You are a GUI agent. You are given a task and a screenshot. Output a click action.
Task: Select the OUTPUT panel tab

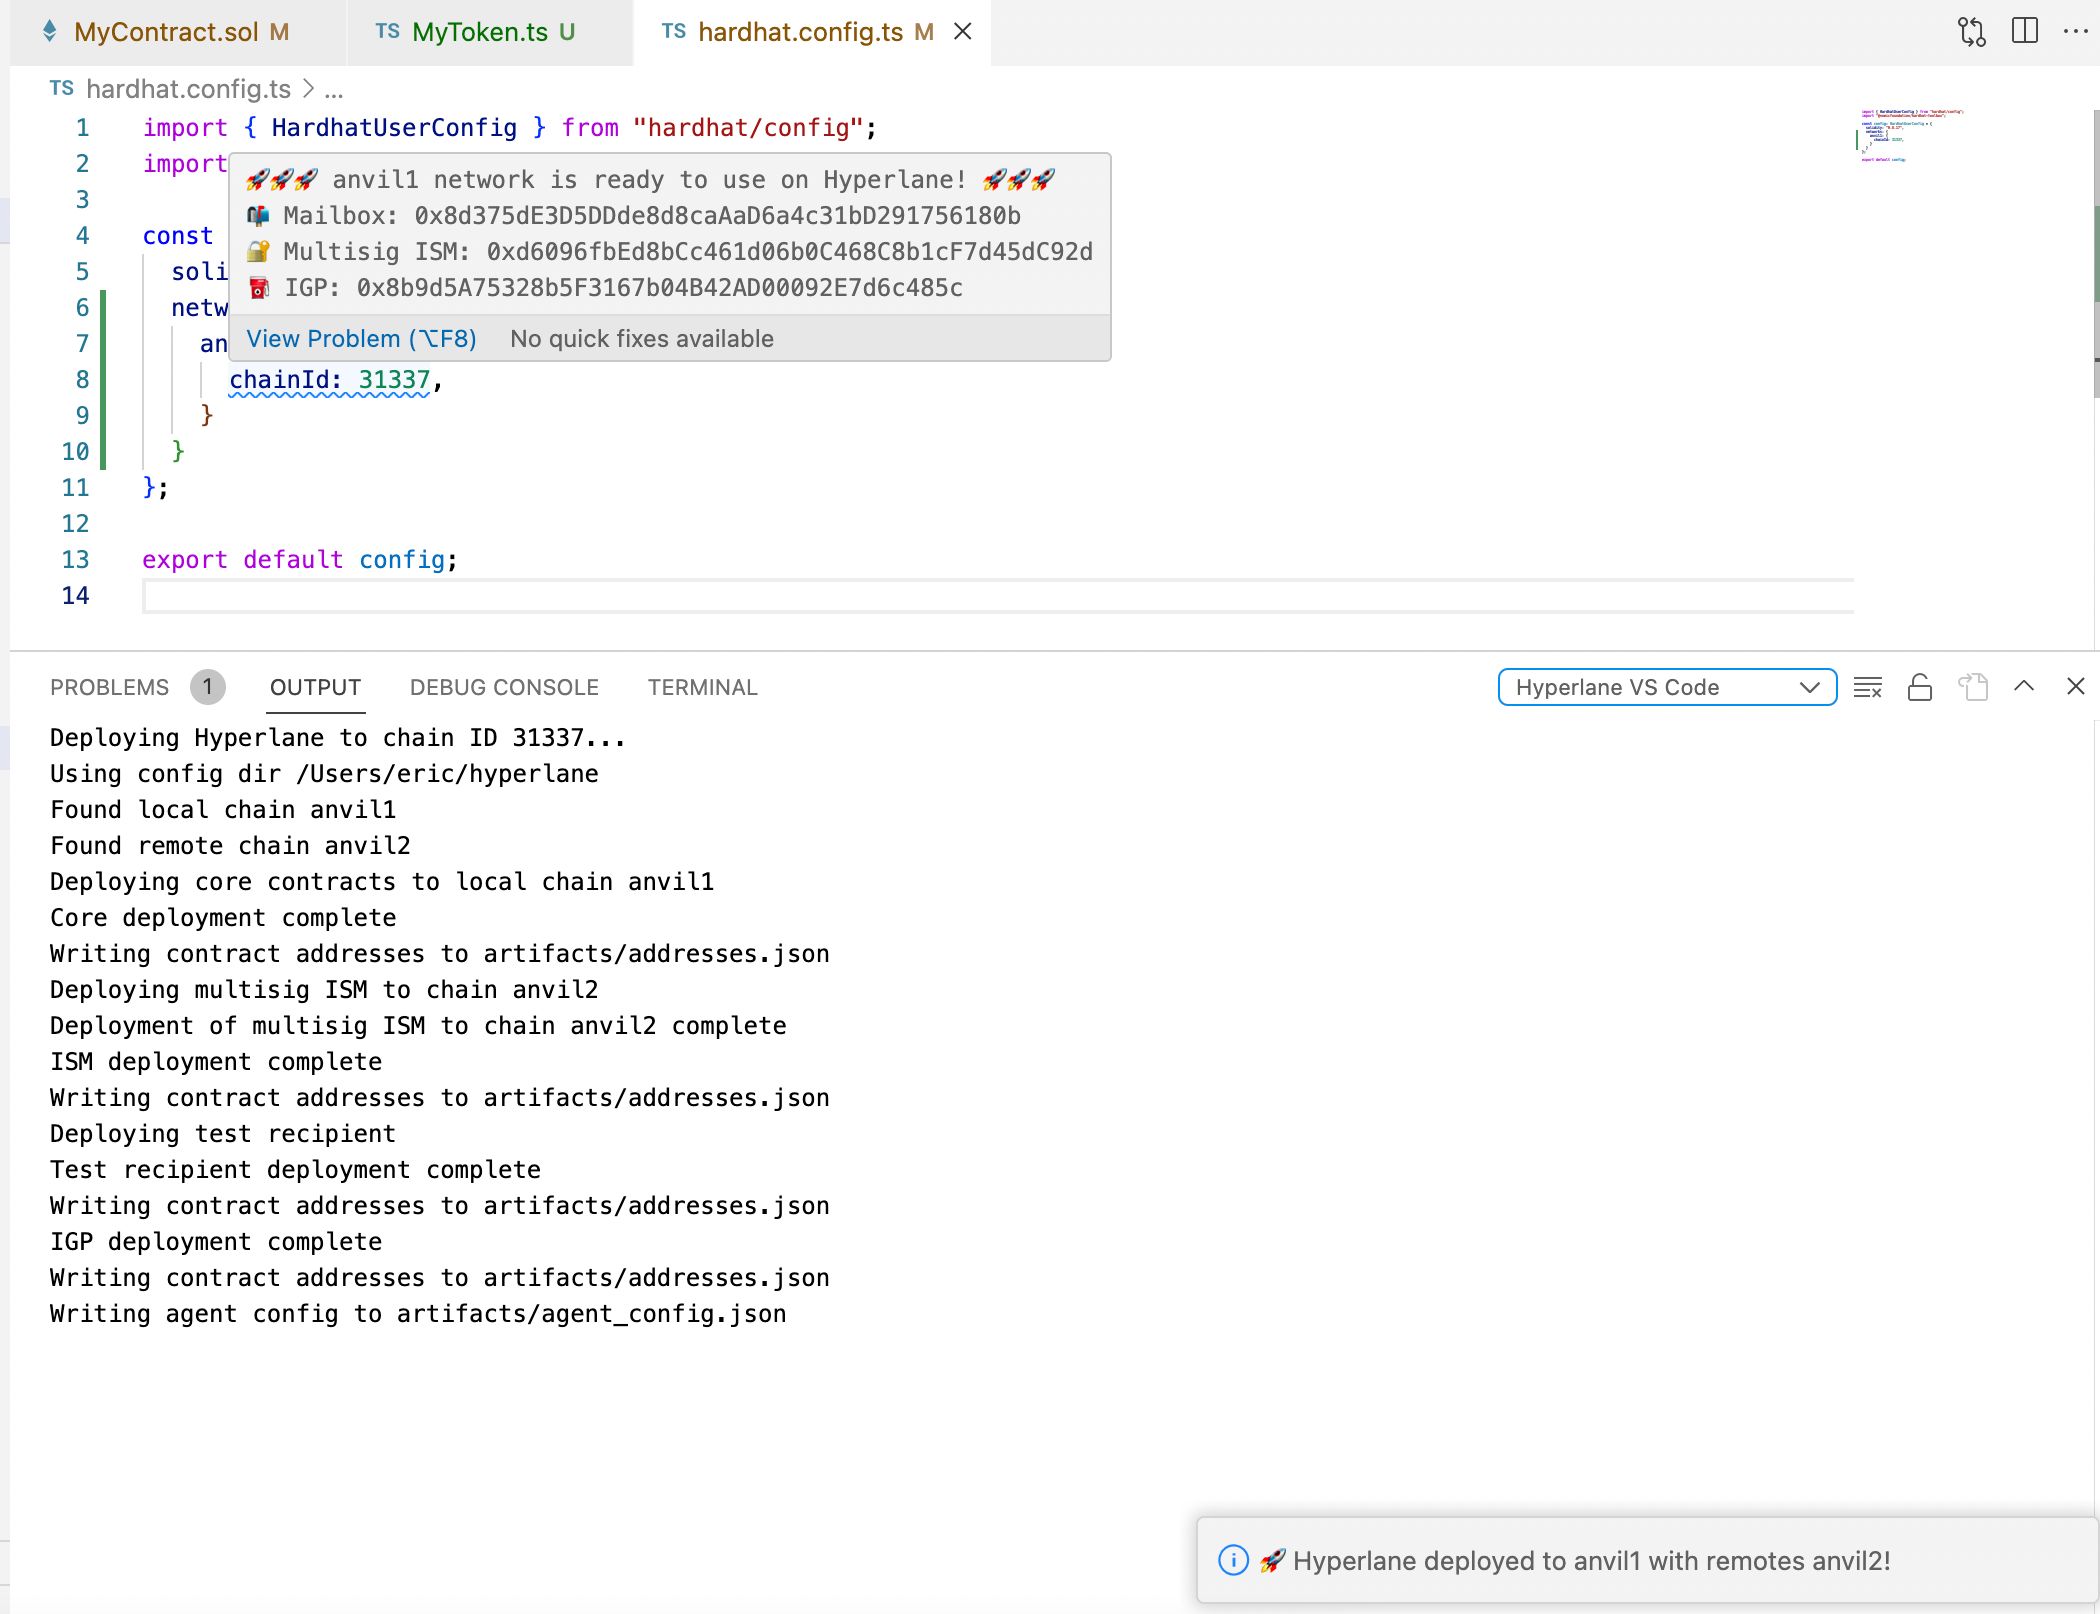coord(315,688)
